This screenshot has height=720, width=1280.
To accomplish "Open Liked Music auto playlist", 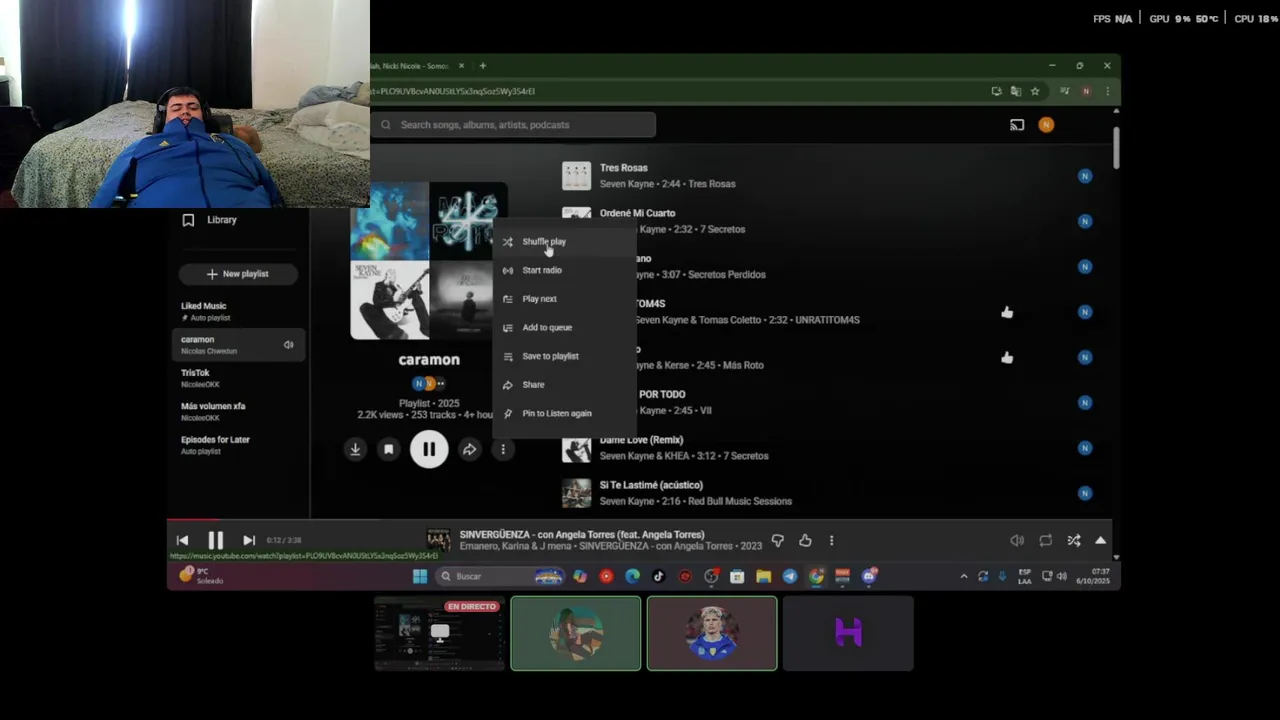I will pyautogui.click(x=238, y=311).
